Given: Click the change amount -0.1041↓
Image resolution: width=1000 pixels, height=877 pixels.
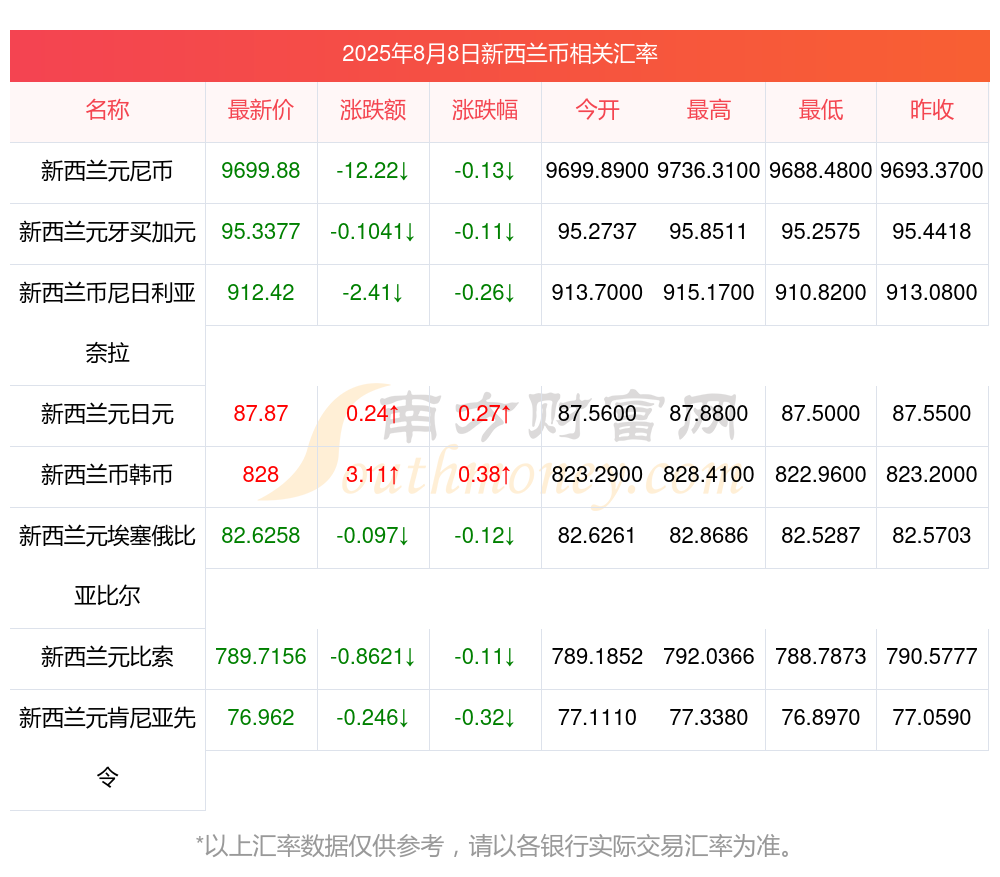Looking at the screenshot, I should click(x=372, y=231).
